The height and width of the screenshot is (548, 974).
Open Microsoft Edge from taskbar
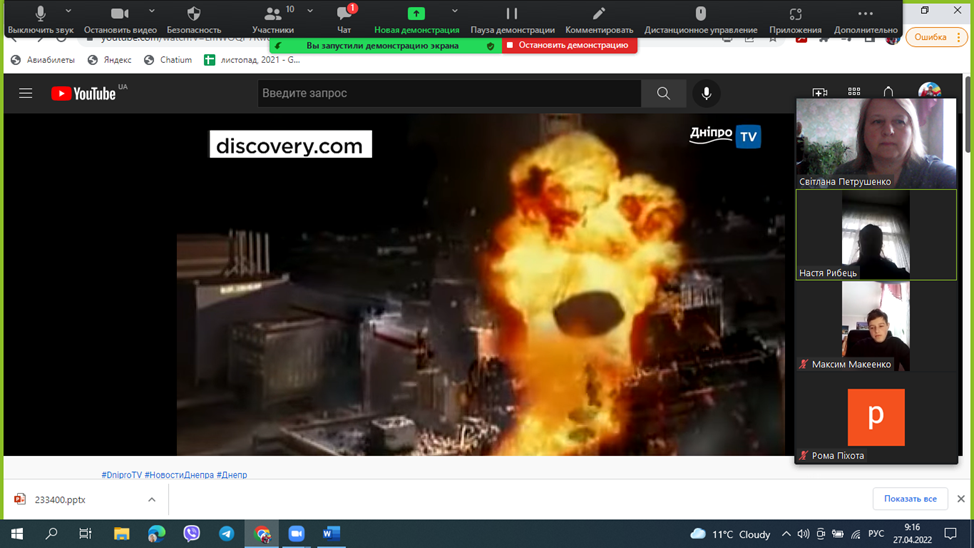tap(157, 534)
